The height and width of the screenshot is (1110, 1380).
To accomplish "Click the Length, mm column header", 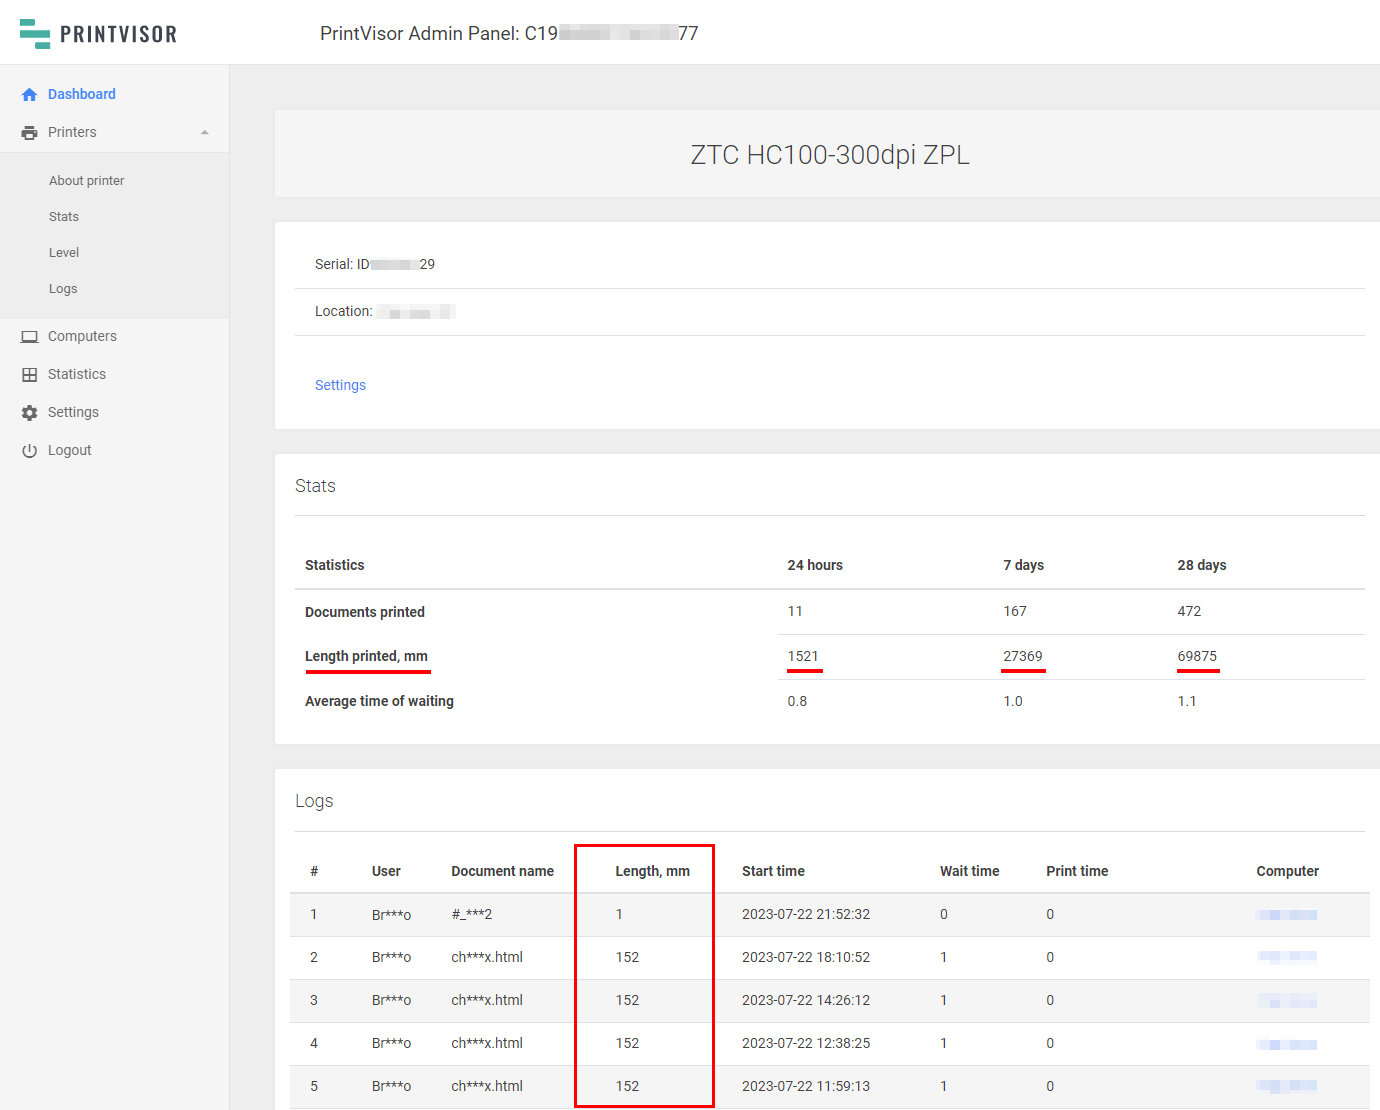I will (652, 871).
